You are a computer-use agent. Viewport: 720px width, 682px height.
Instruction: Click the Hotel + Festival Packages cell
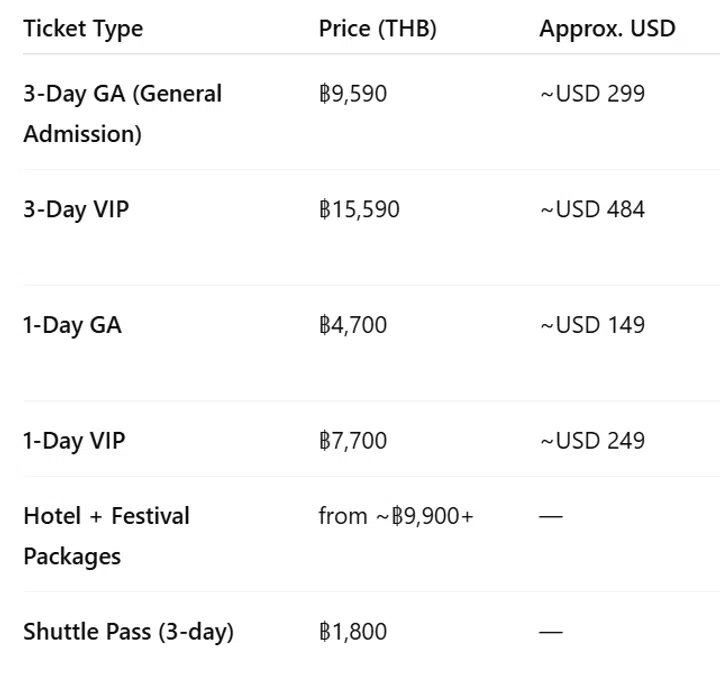[106, 536]
